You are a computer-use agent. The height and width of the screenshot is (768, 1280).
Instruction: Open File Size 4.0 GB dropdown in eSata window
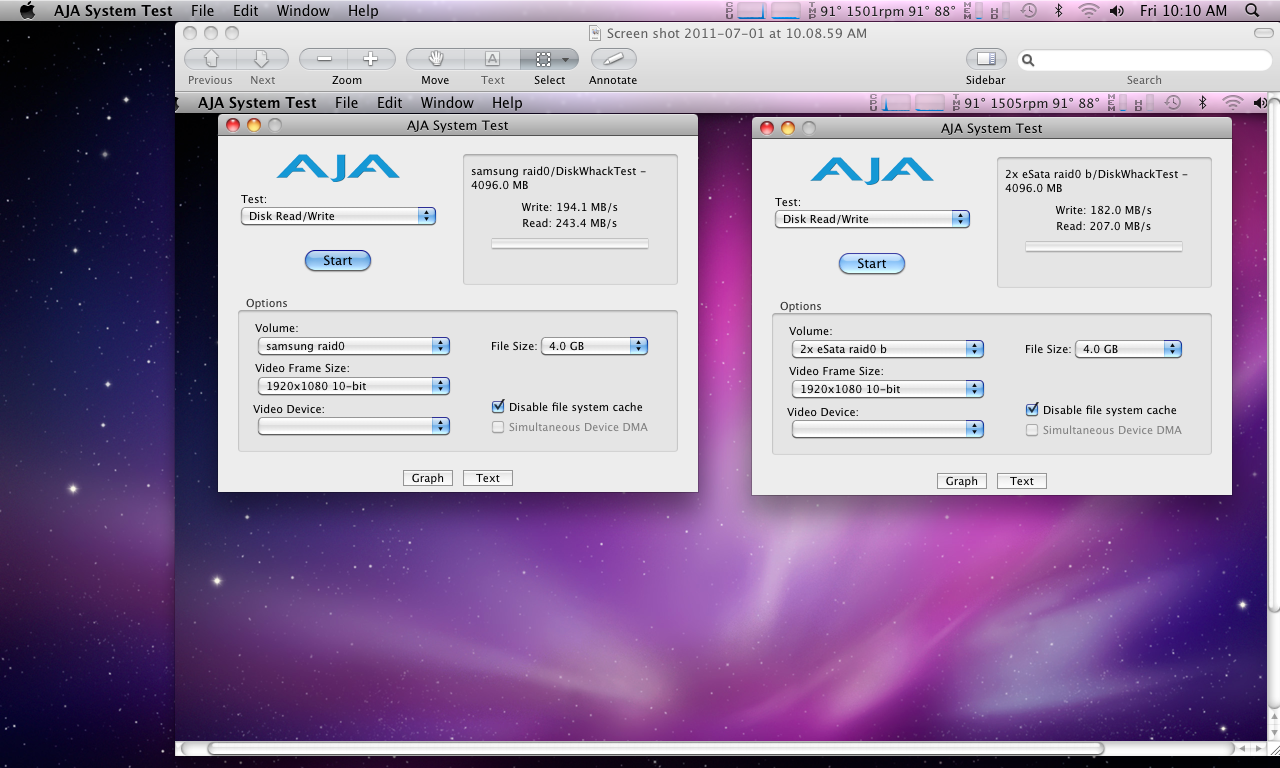[x=1129, y=349]
